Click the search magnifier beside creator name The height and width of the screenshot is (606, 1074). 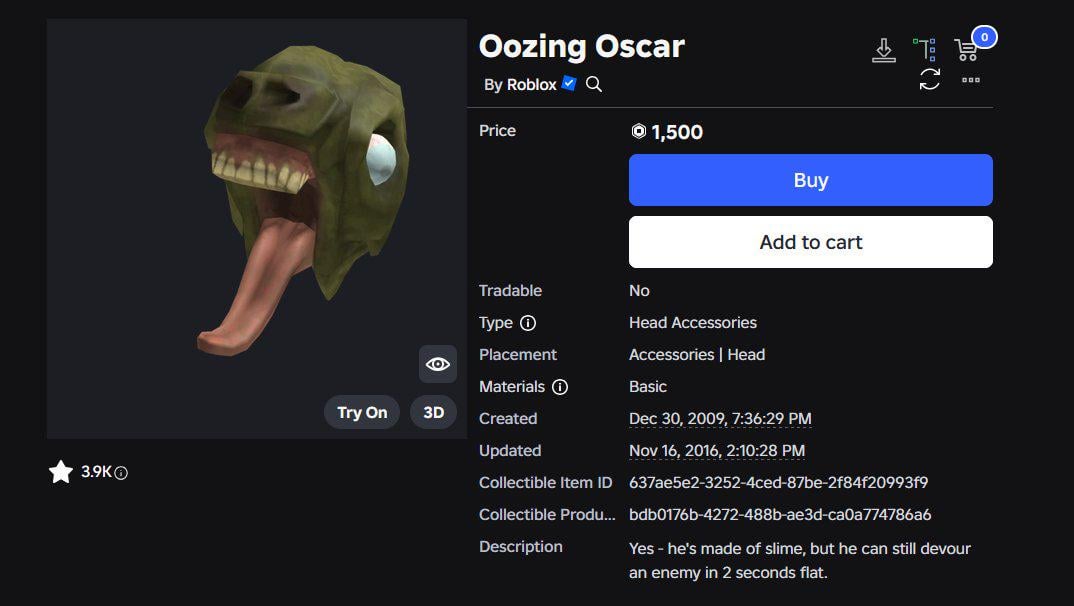coord(594,85)
